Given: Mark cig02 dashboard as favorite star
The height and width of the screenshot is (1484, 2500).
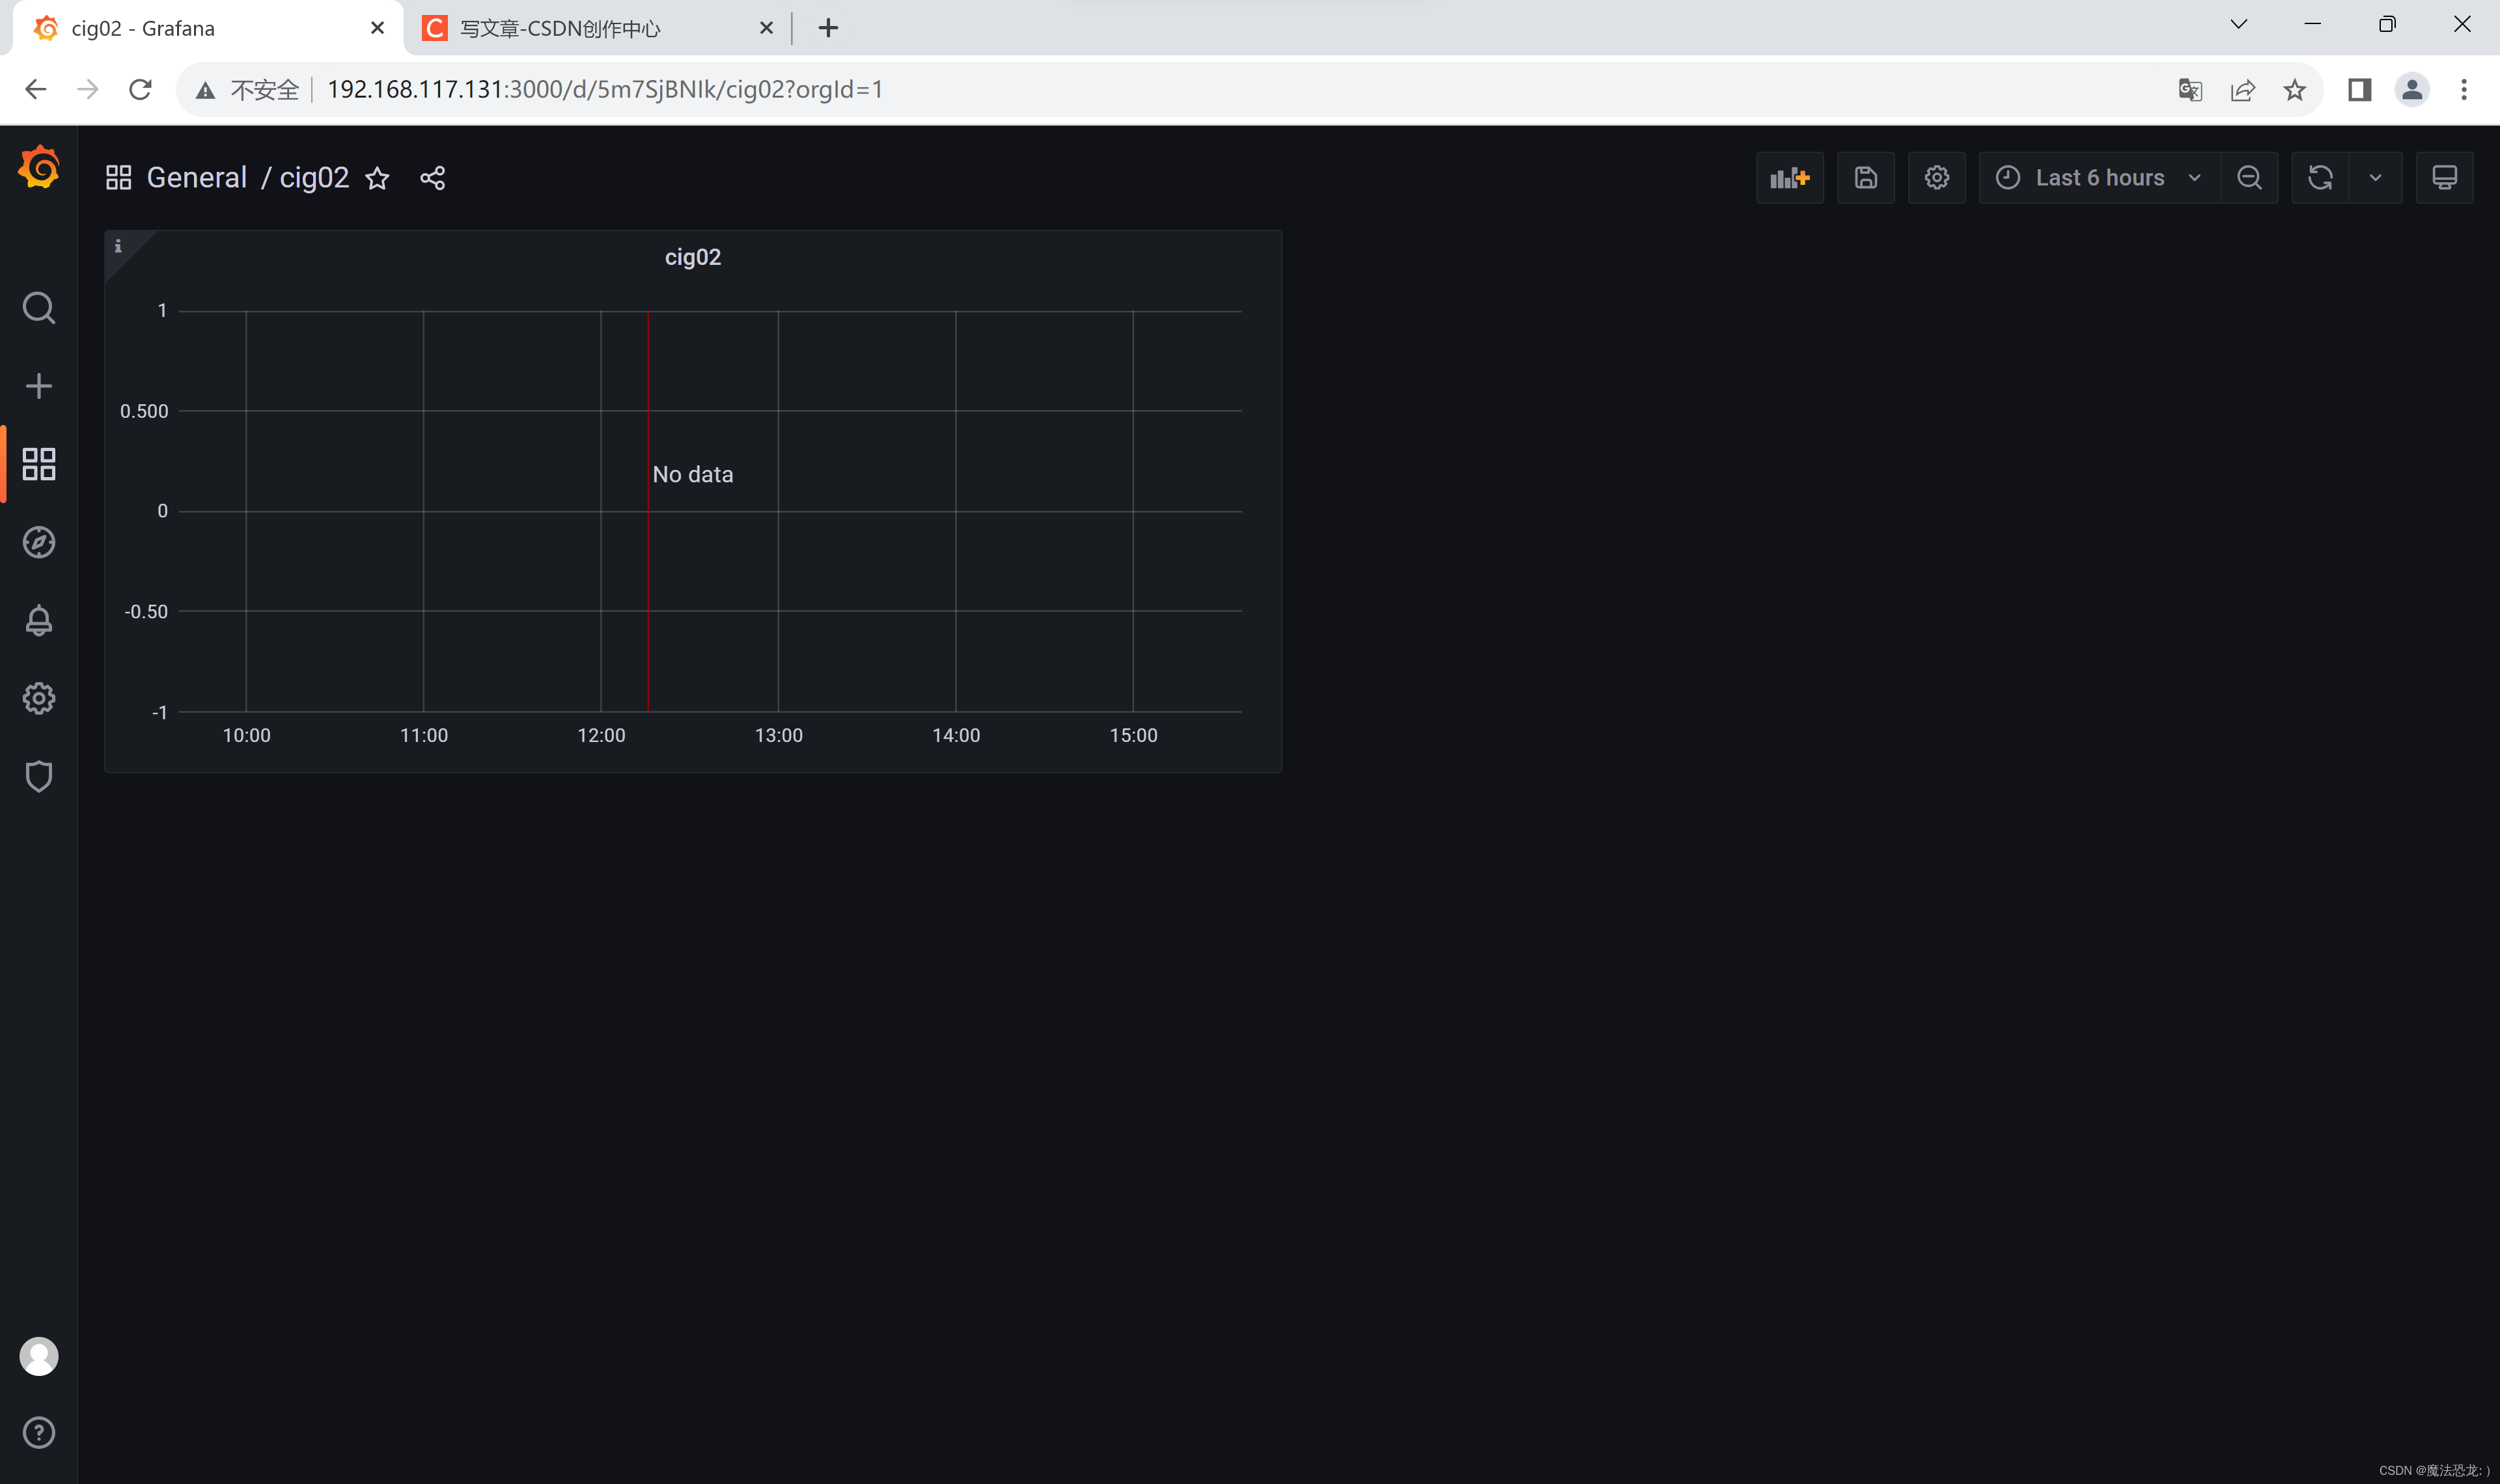Looking at the screenshot, I should pos(377,178).
